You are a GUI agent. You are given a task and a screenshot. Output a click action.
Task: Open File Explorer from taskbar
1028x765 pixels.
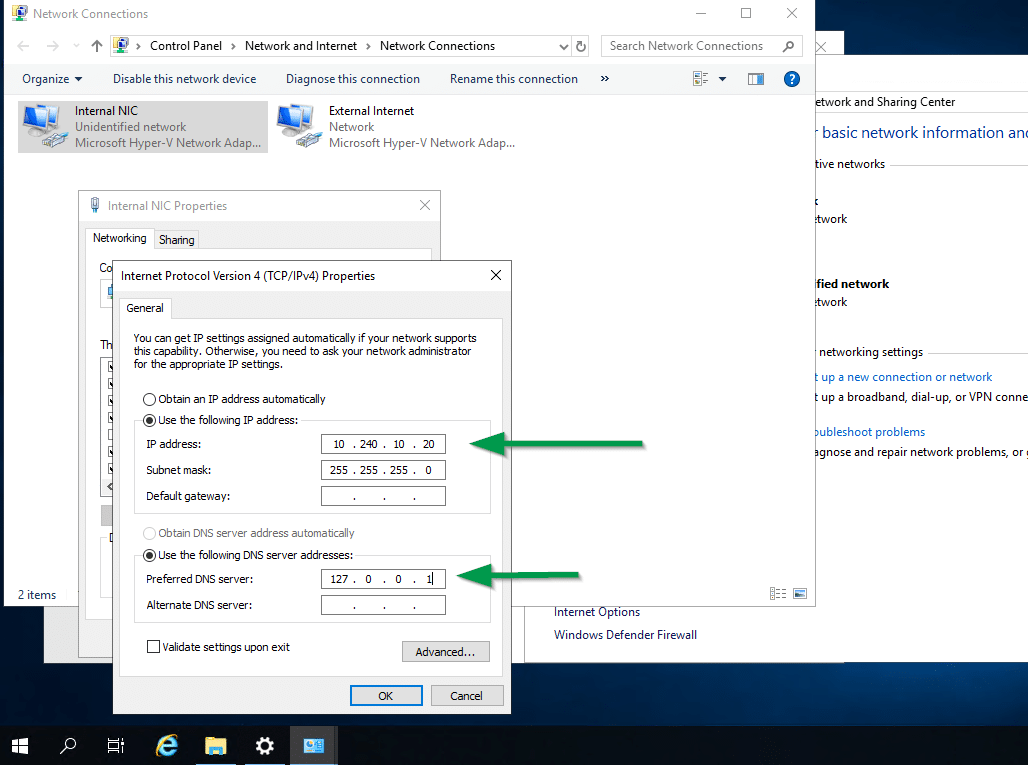tap(215, 745)
